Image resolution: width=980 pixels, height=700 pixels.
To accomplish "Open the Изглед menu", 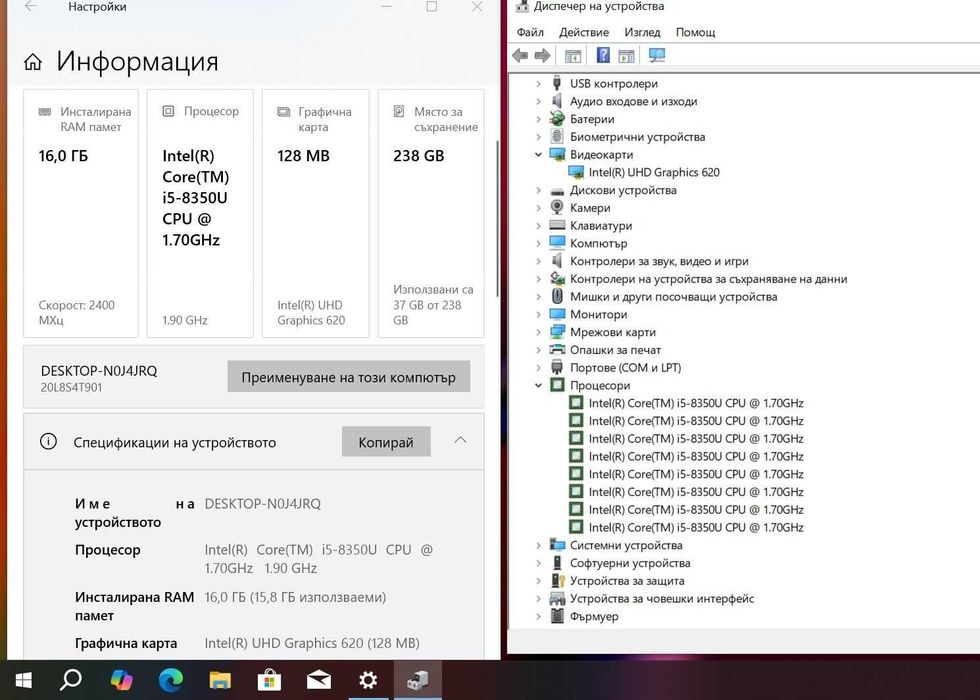I will point(642,32).
